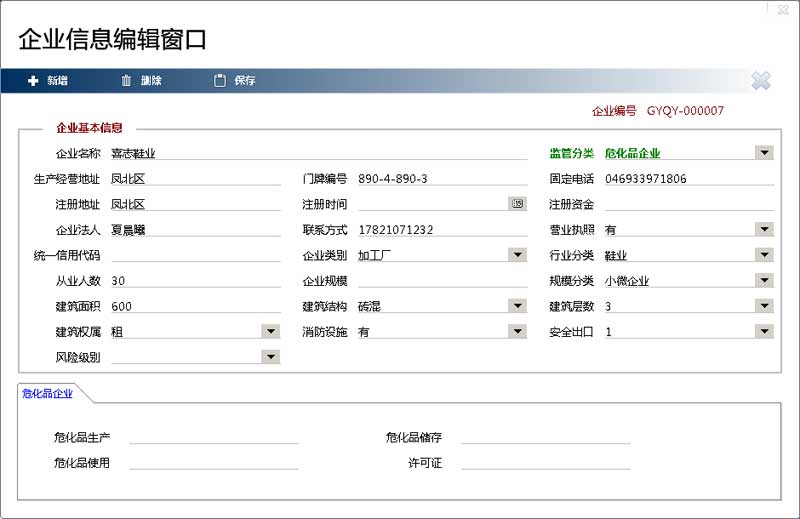This screenshot has height=519, width=800.
Task: Expand the 建筑结构 dropdown arrow
Action: pyautogui.click(x=517, y=305)
